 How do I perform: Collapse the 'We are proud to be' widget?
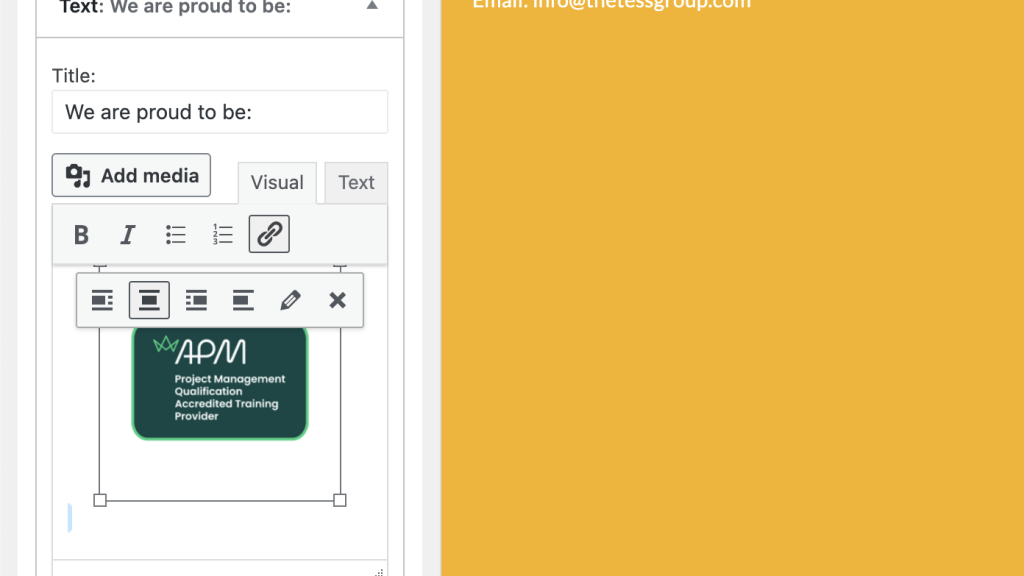(x=372, y=6)
